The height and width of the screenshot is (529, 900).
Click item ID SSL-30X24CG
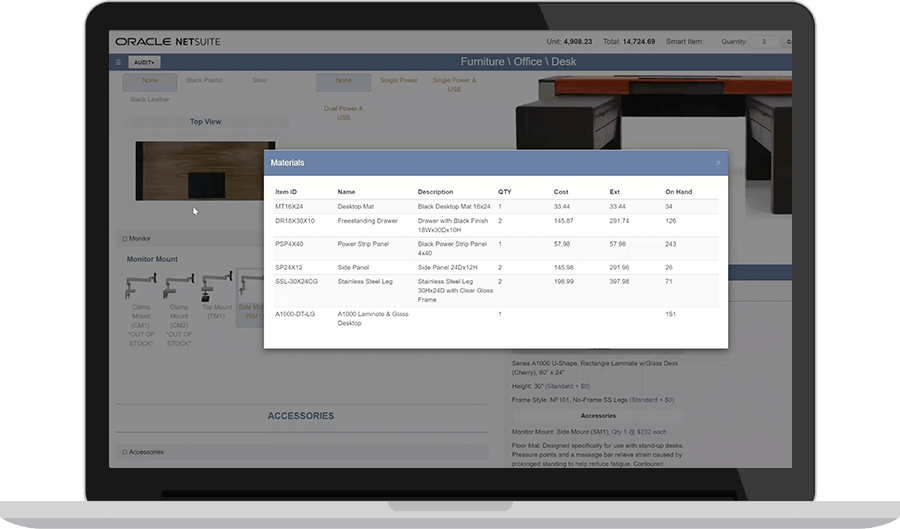coord(296,282)
